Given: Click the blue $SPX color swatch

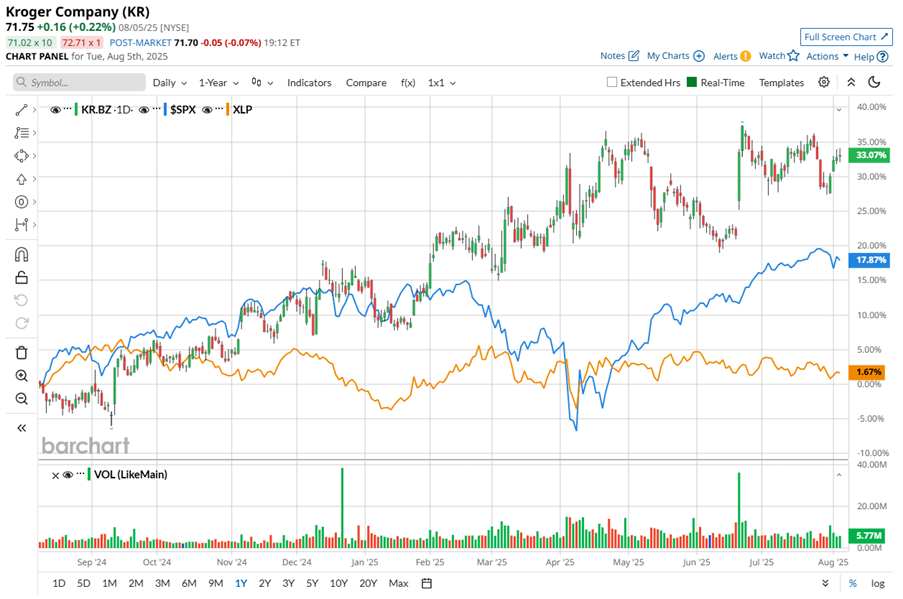Looking at the screenshot, I should point(165,109).
